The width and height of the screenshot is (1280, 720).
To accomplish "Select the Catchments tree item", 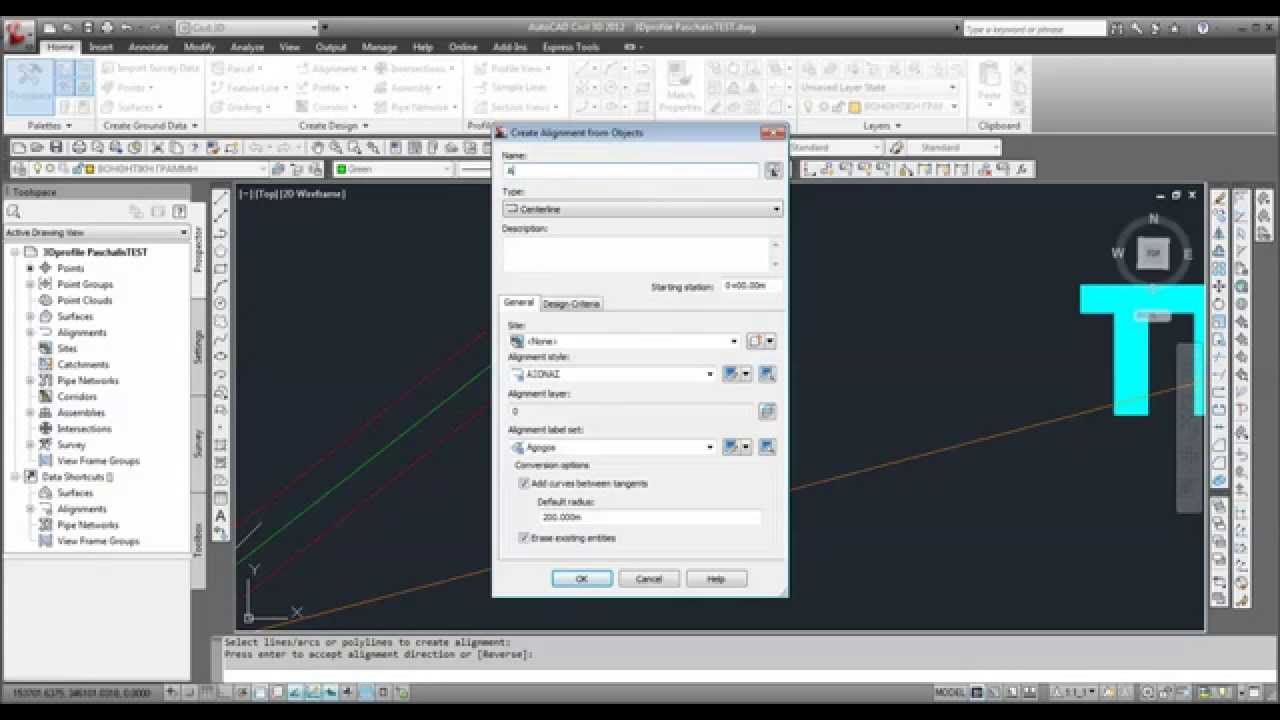I will (83, 364).
